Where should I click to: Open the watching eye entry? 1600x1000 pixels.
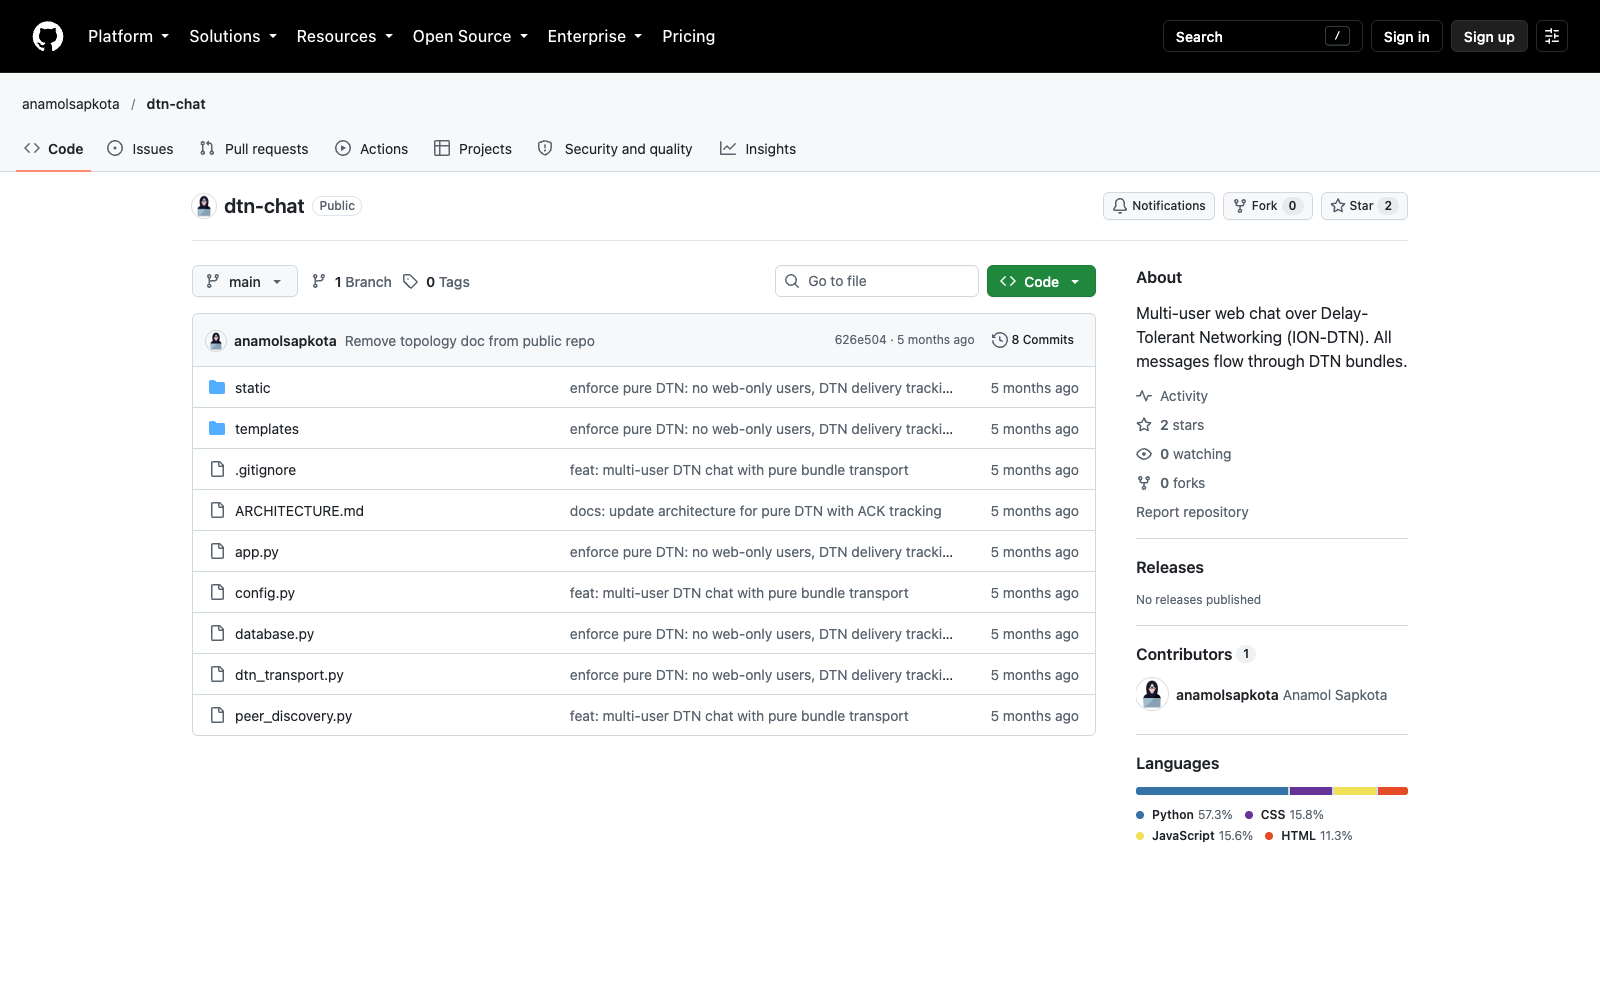1184,454
